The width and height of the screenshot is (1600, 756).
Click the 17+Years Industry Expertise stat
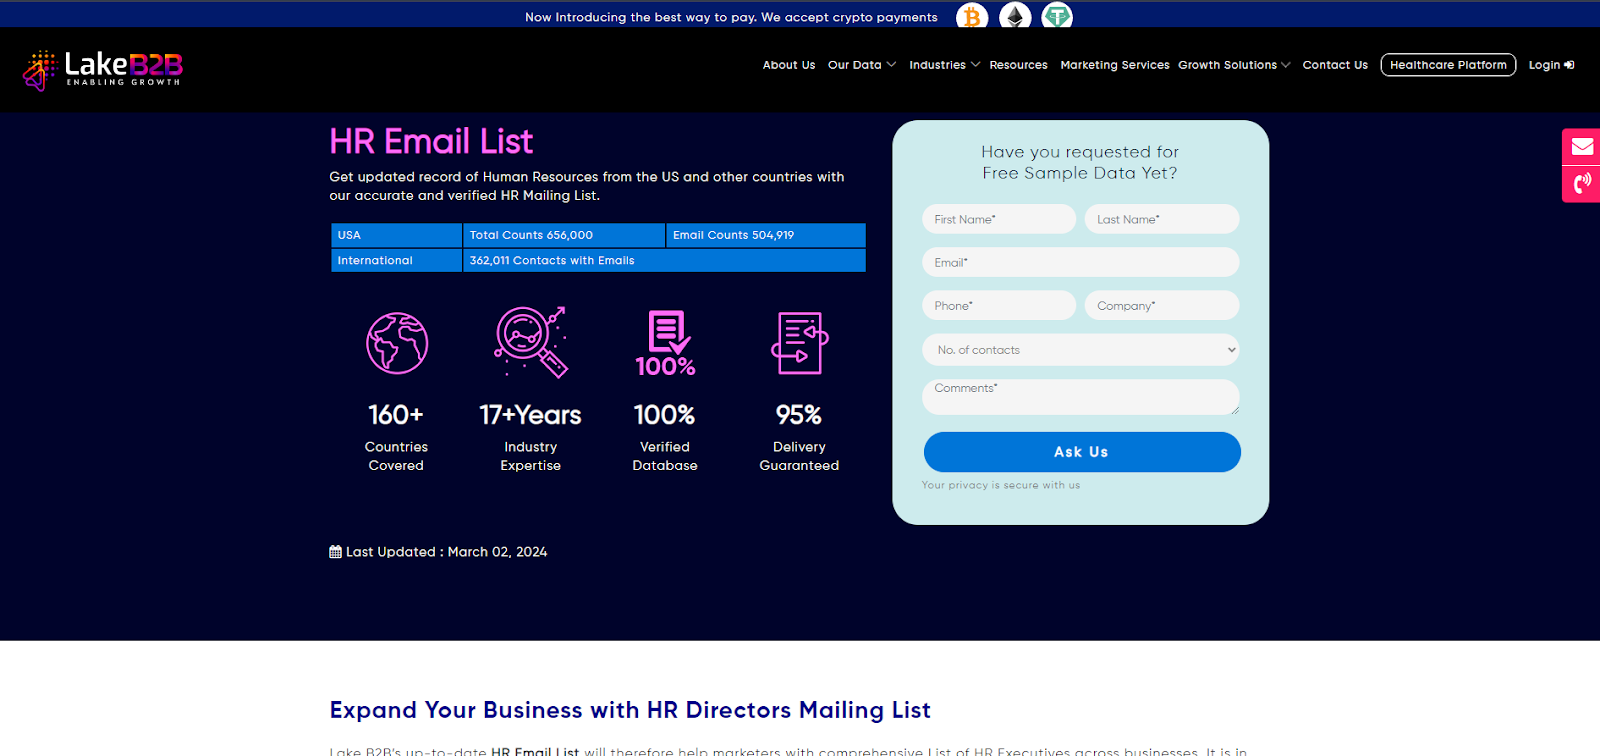531,436
